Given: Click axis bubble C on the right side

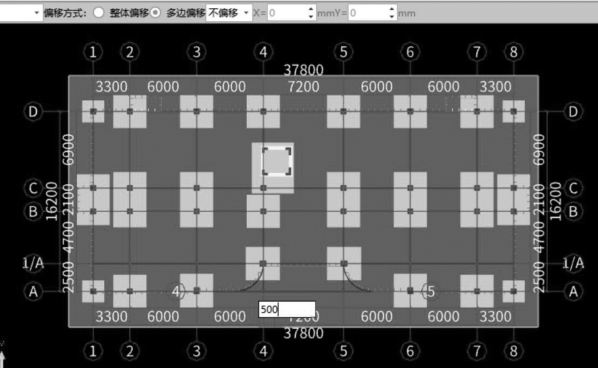Looking at the screenshot, I should click(573, 188).
